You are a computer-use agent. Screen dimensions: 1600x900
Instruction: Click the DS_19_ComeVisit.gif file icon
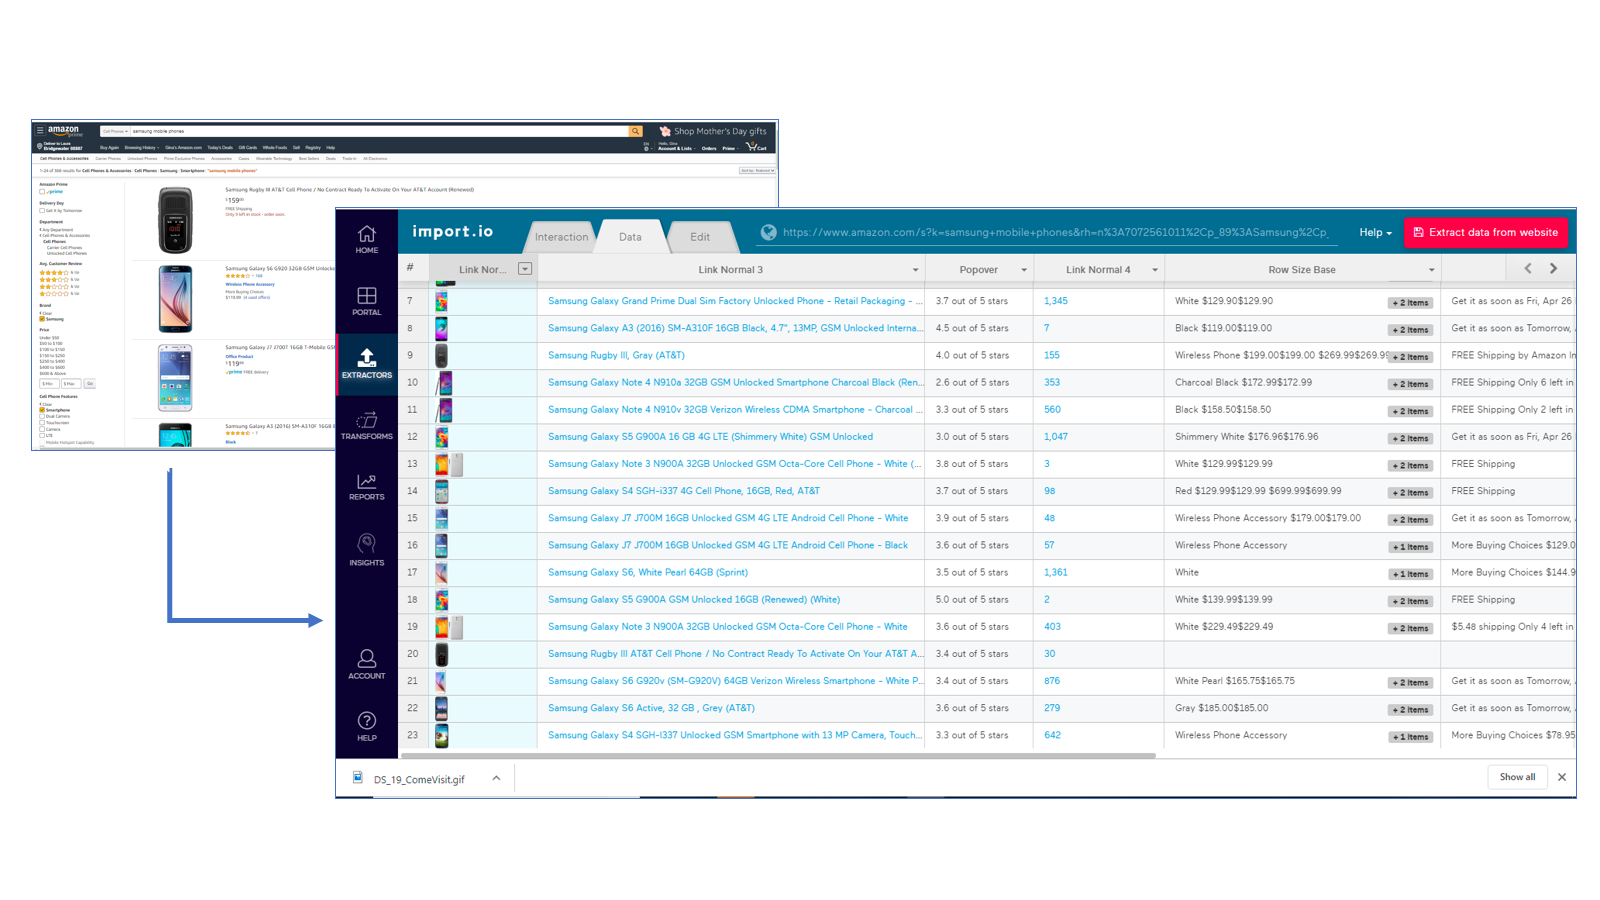(357, 778)
